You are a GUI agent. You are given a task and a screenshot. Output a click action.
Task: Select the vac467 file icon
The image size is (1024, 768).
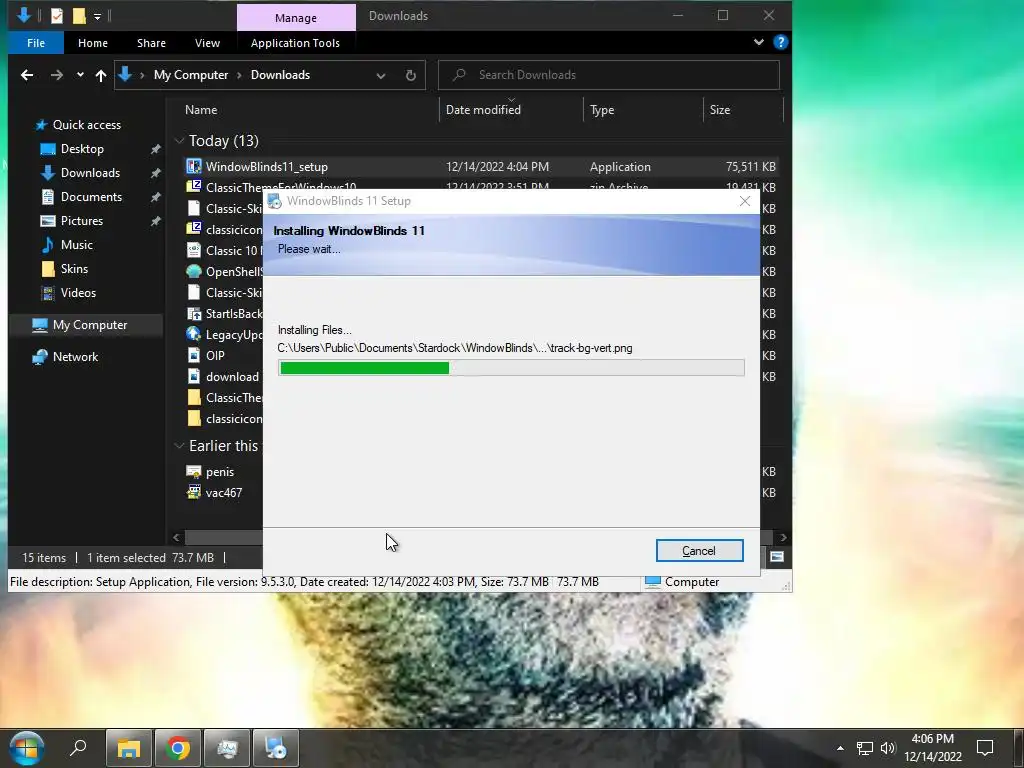[x=193, y=492]
